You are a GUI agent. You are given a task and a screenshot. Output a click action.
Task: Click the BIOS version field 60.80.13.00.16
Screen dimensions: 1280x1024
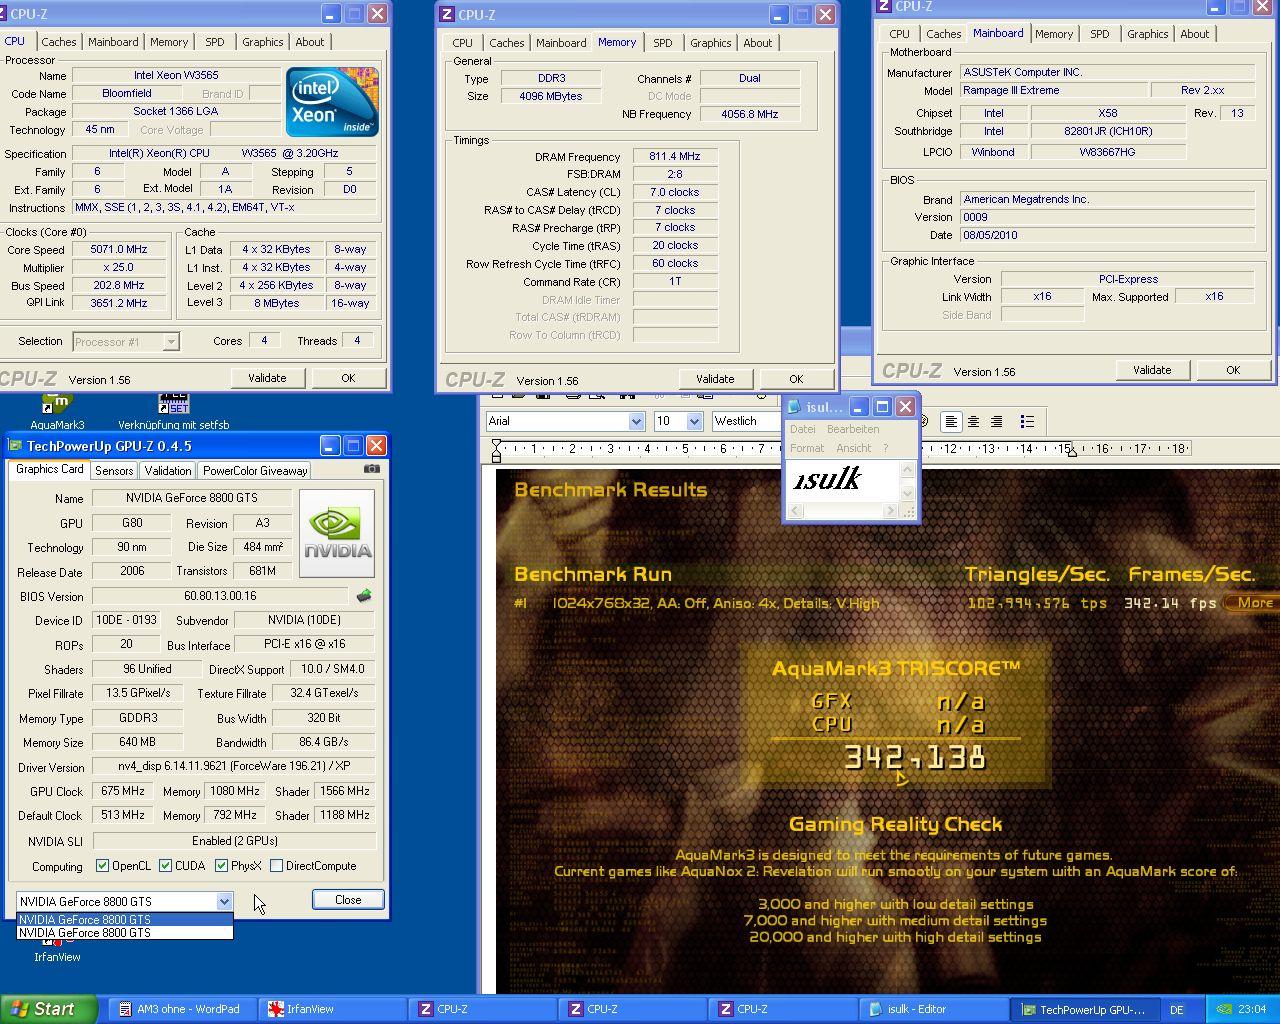tap(220, 596)
